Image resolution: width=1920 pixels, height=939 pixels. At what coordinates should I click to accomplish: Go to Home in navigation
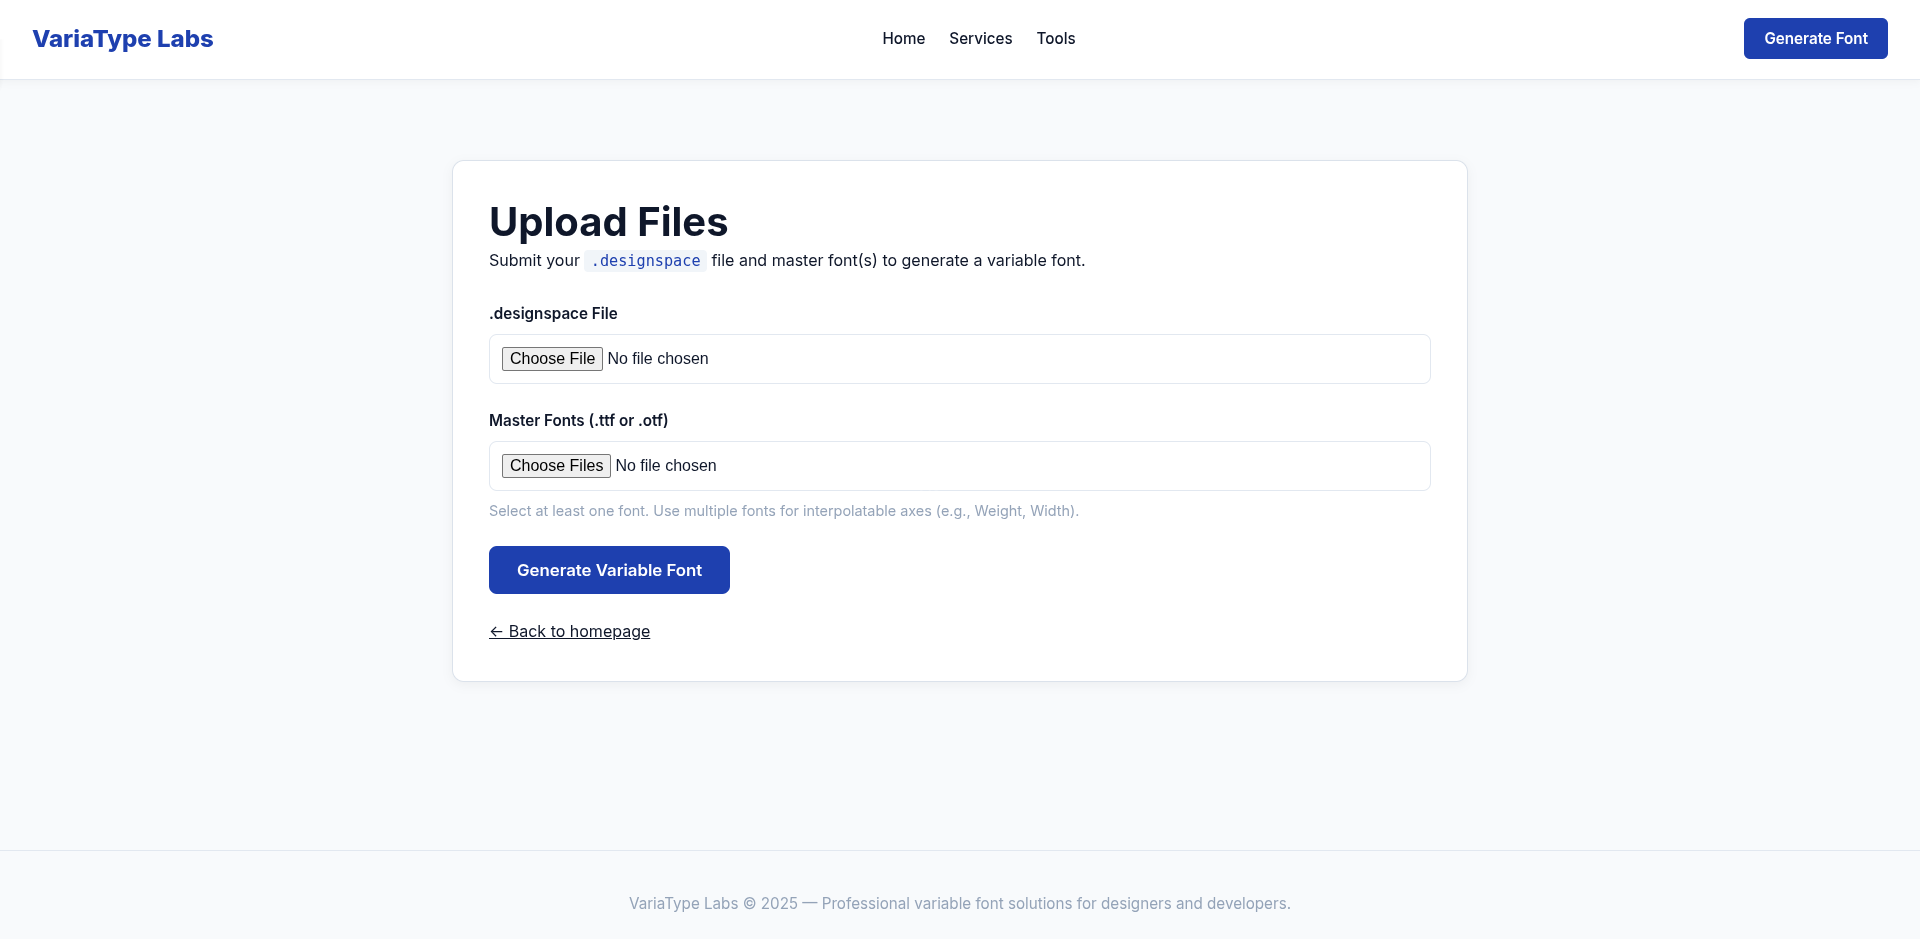(903, 38)
